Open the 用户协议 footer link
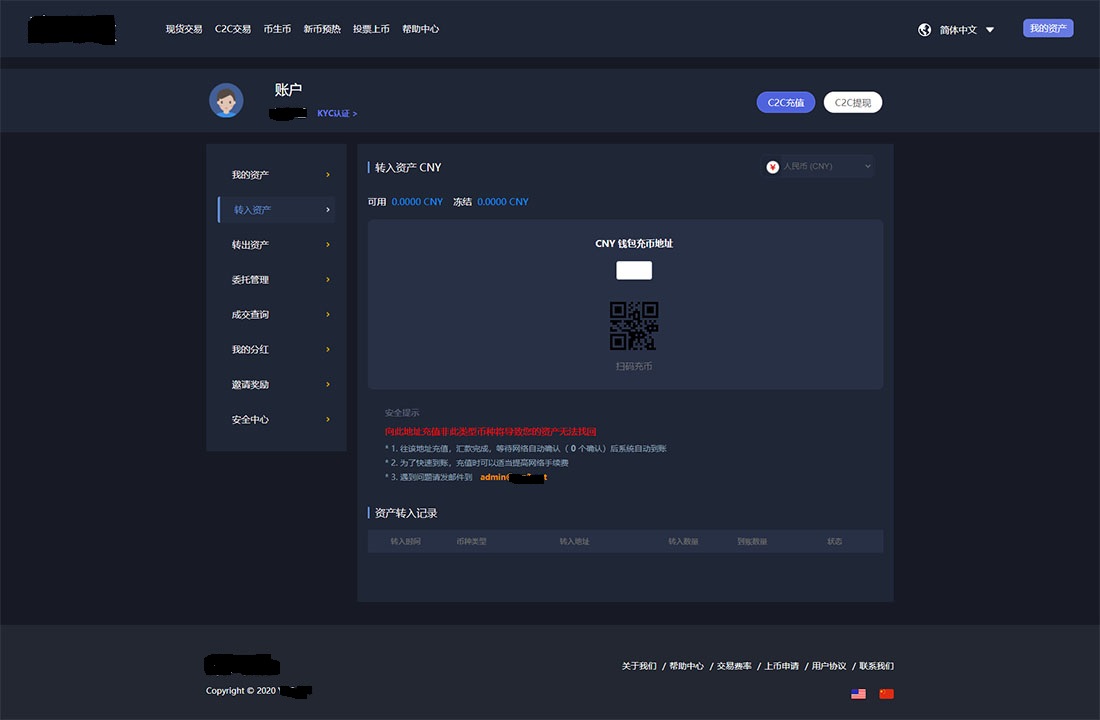The height and width of the screenshot is (720, 1100). [x=829, y=666]
